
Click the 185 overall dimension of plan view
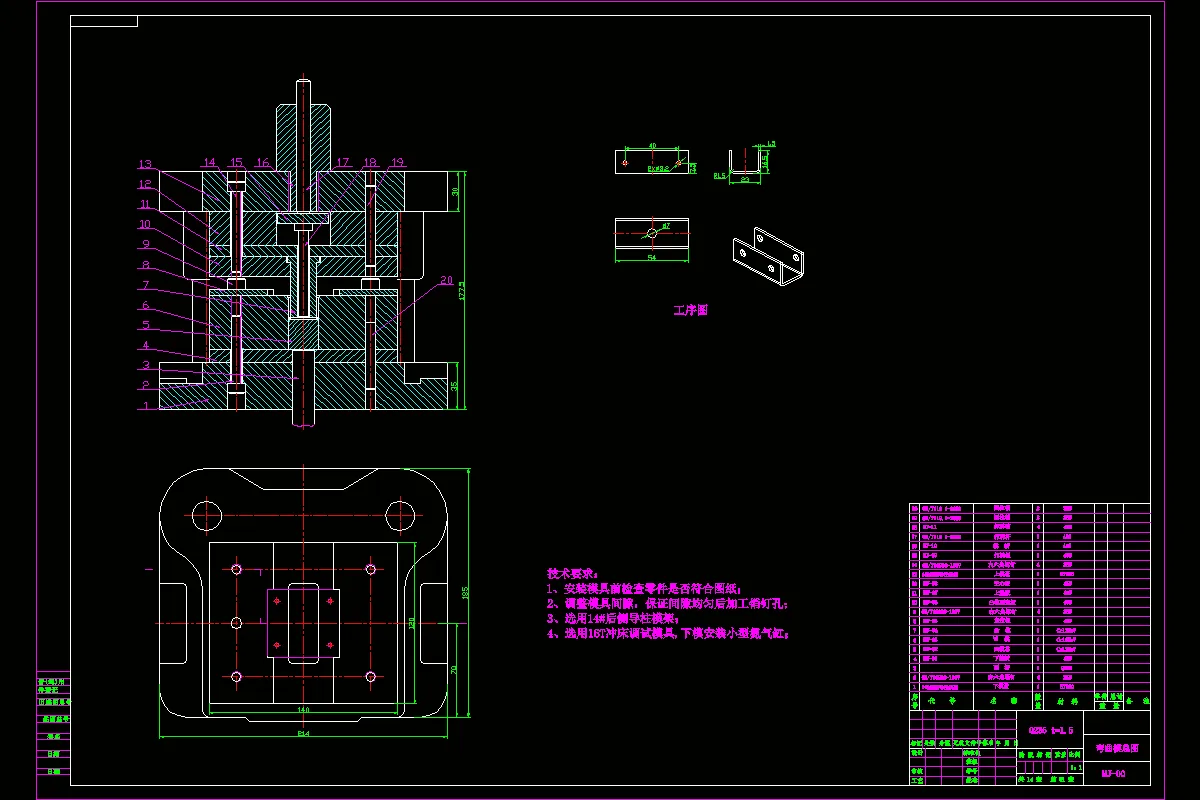coord(465,592)
